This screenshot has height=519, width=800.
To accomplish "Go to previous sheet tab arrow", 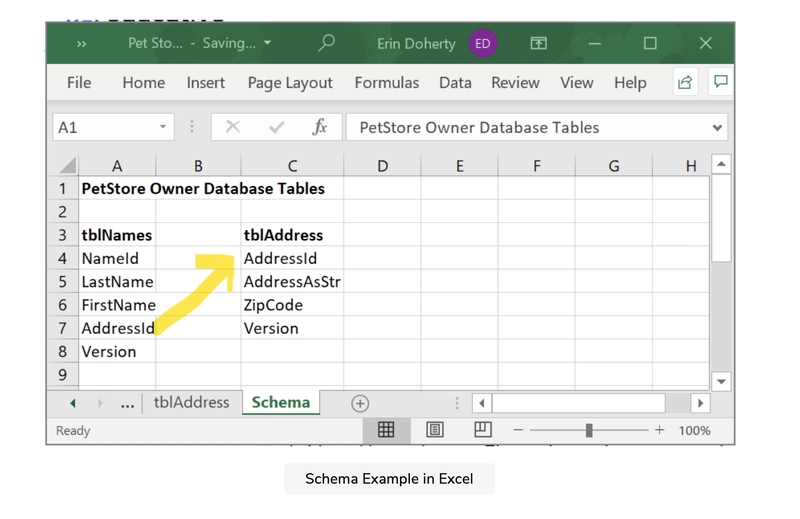I will coord(72,403).
